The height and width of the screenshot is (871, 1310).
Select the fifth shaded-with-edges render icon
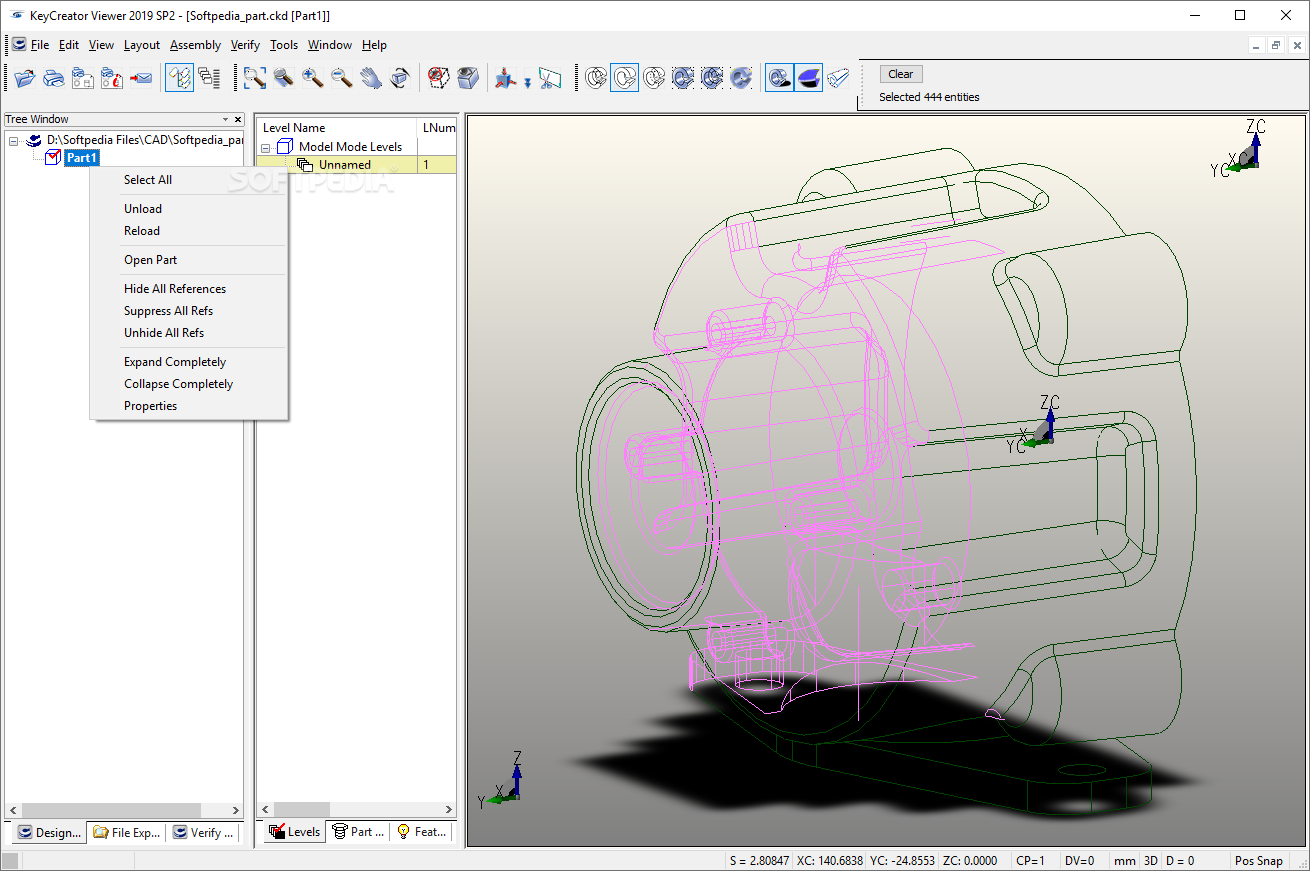point(712,78)
